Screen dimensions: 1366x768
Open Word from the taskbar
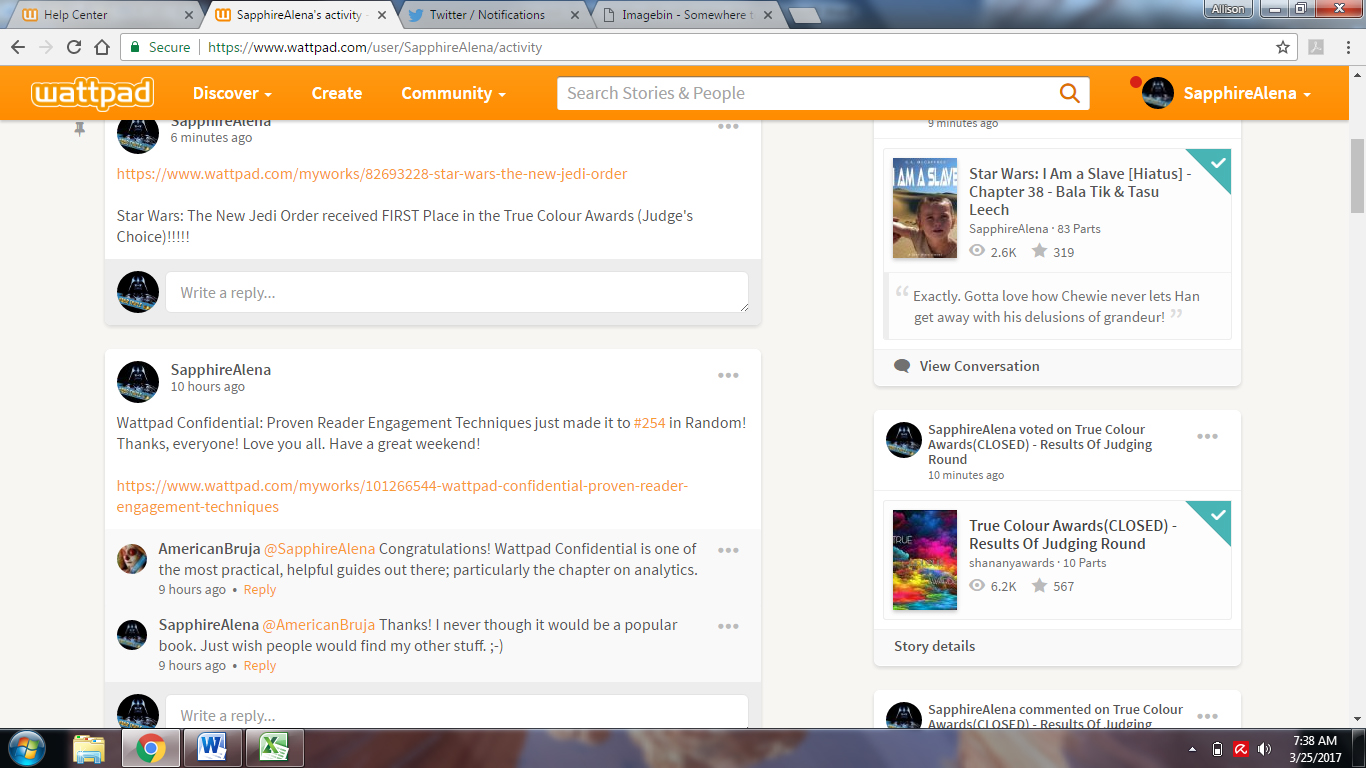tap(212, 748)
